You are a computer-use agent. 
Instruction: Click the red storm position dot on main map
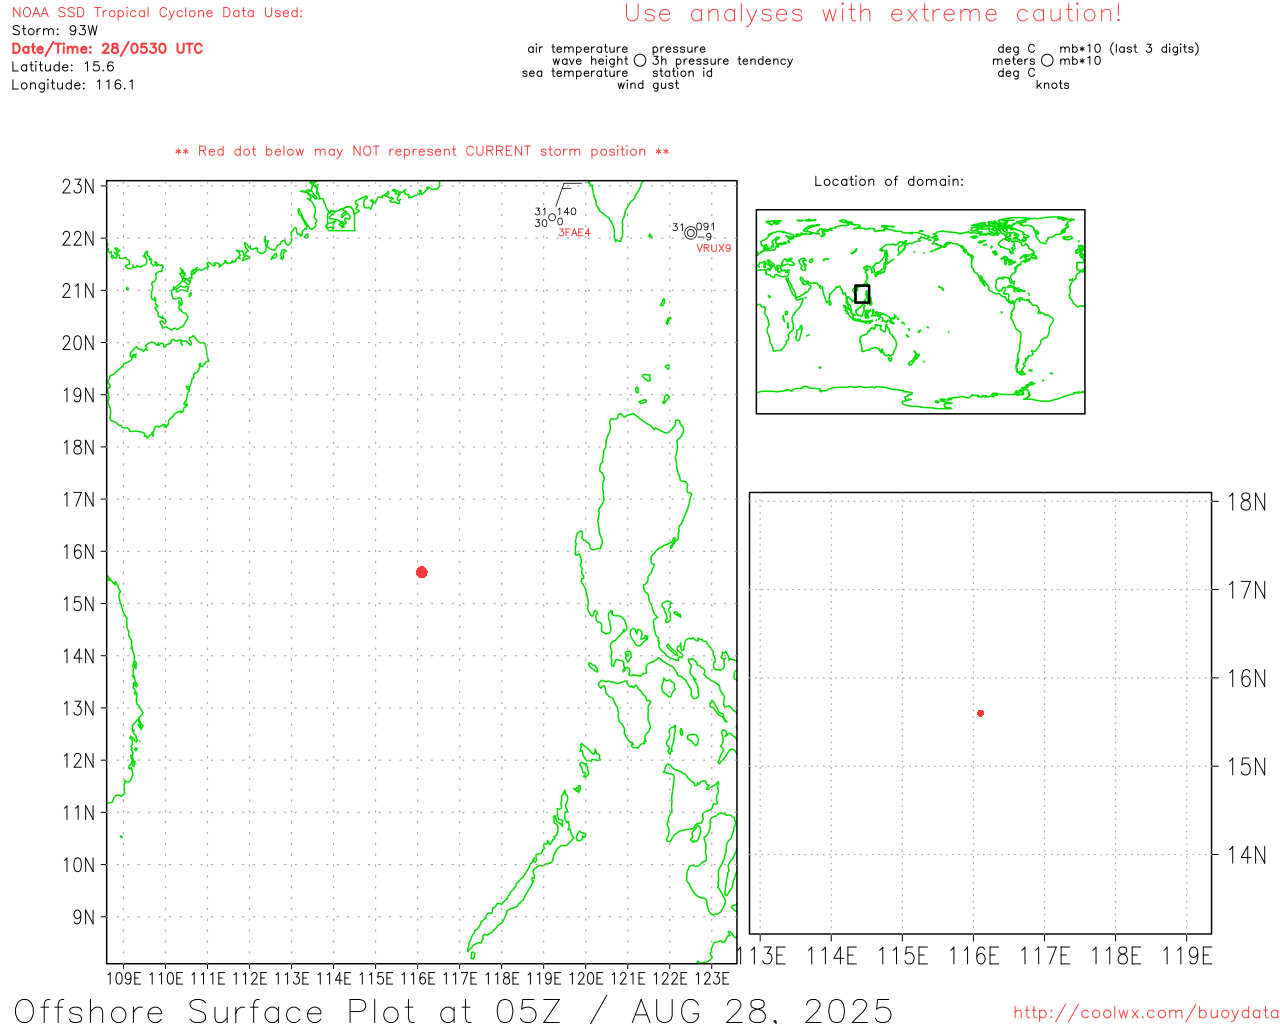422,572
